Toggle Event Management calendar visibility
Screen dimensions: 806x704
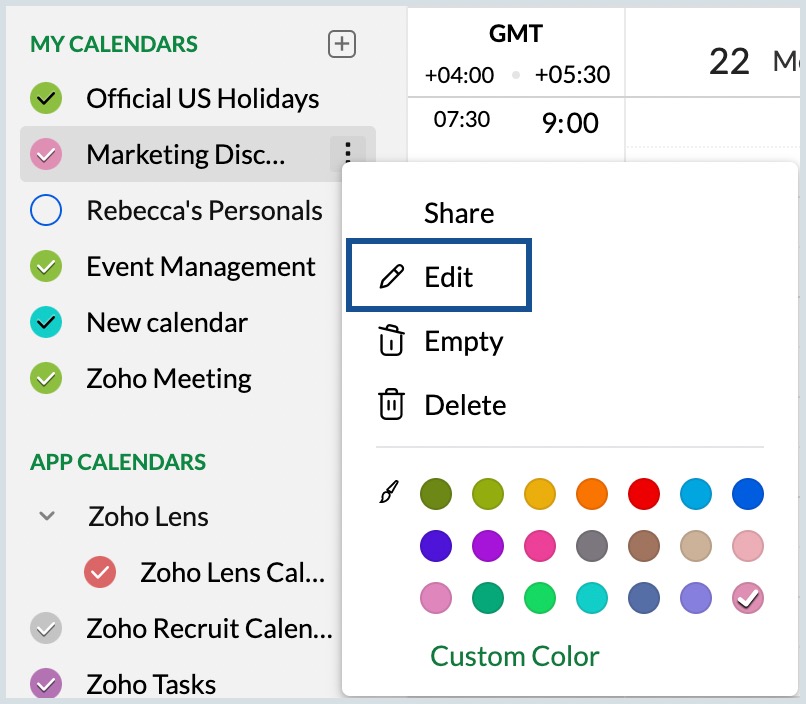click(47, 267)
